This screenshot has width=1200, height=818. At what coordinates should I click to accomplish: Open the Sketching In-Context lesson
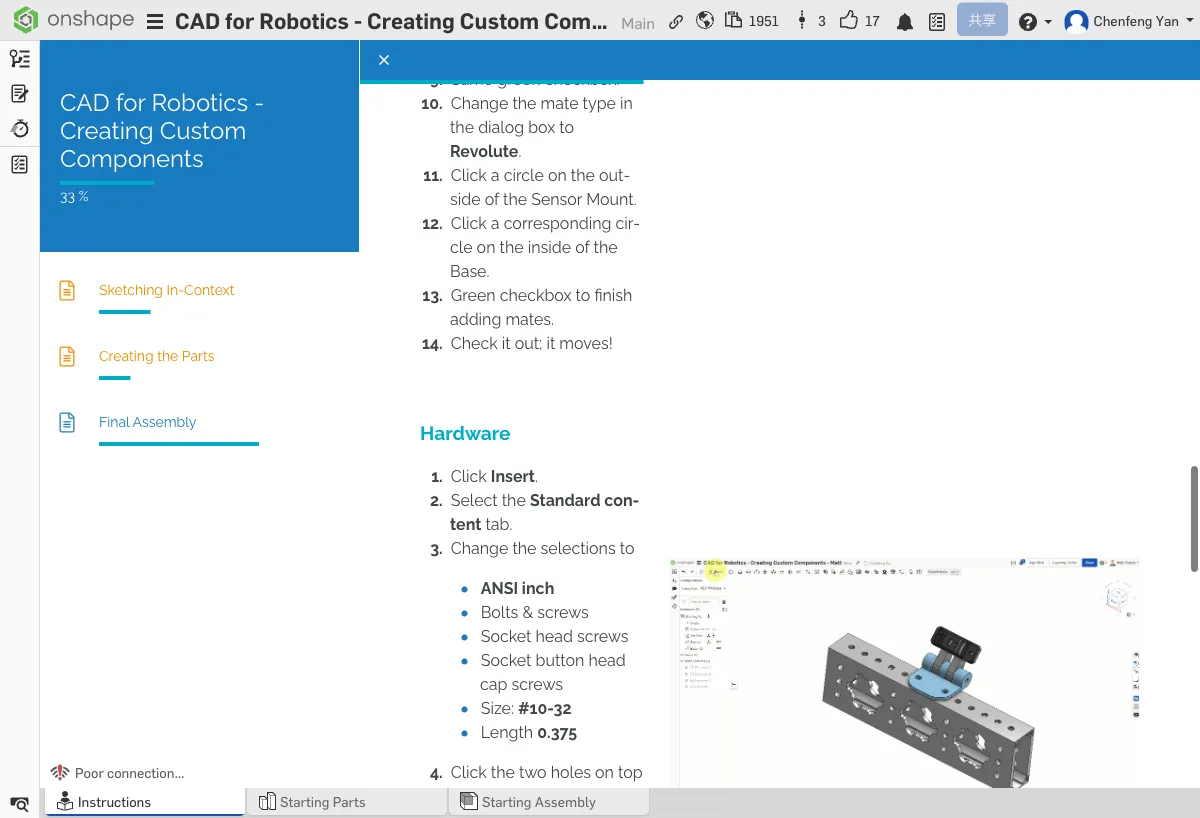(x=166, y=290)
